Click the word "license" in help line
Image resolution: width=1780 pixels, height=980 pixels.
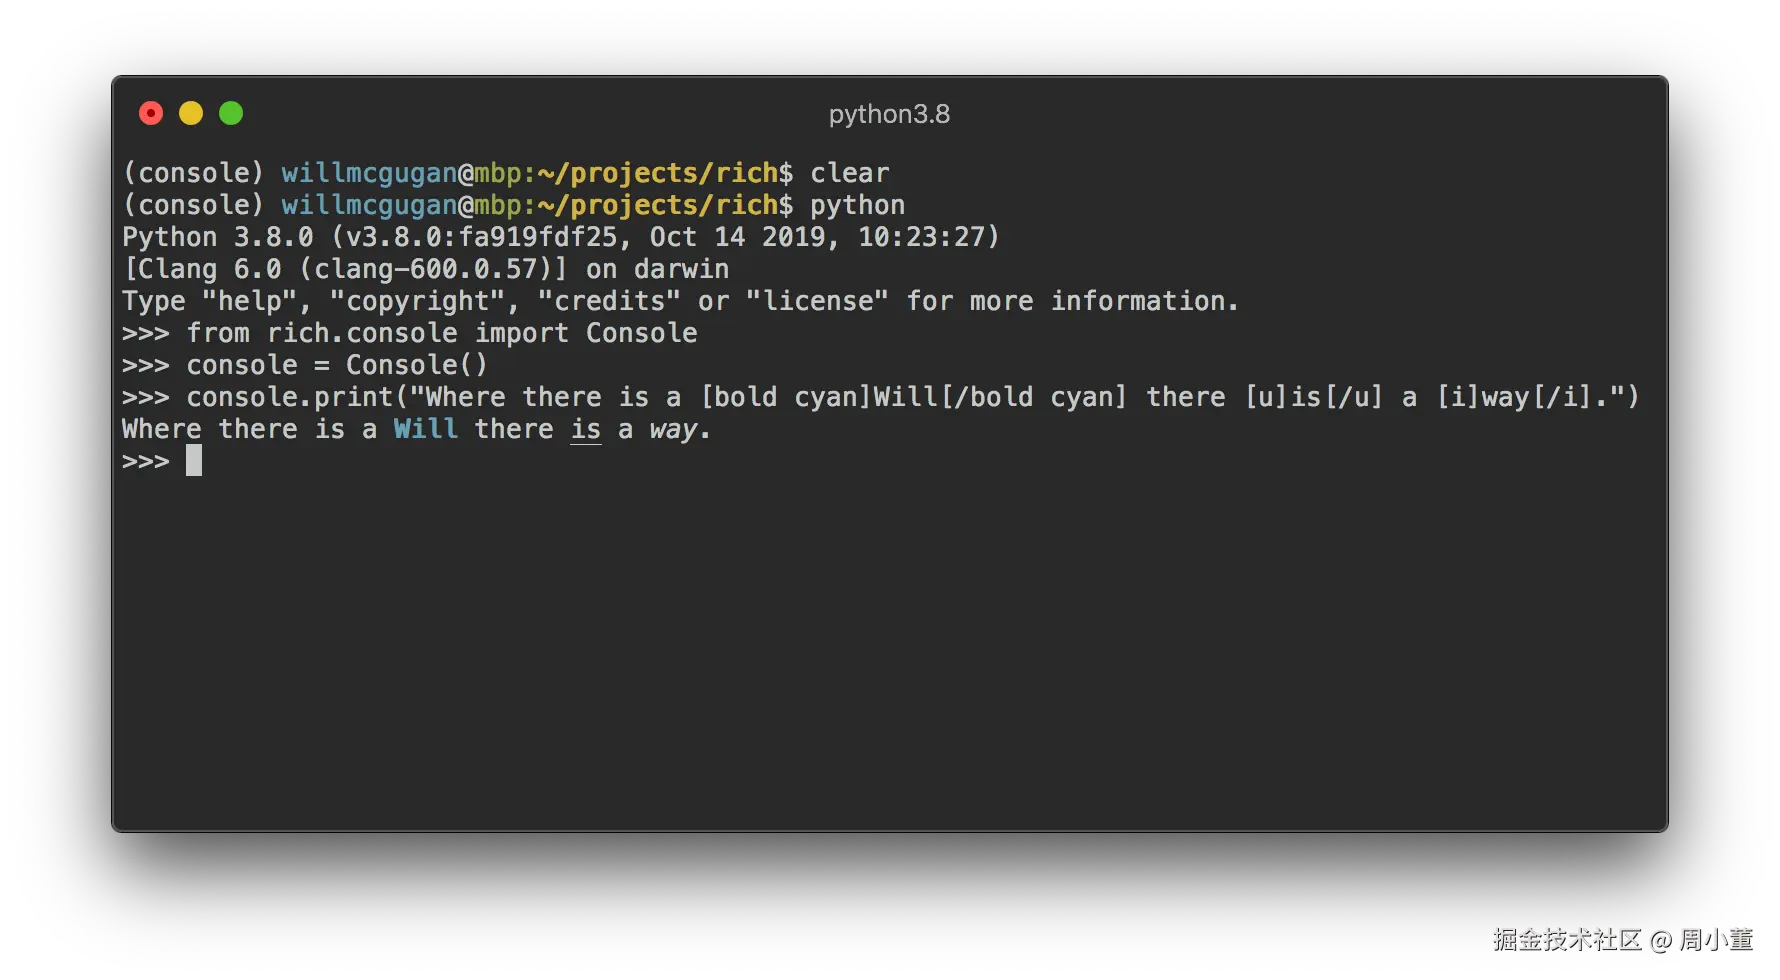[x=817, y=301]
